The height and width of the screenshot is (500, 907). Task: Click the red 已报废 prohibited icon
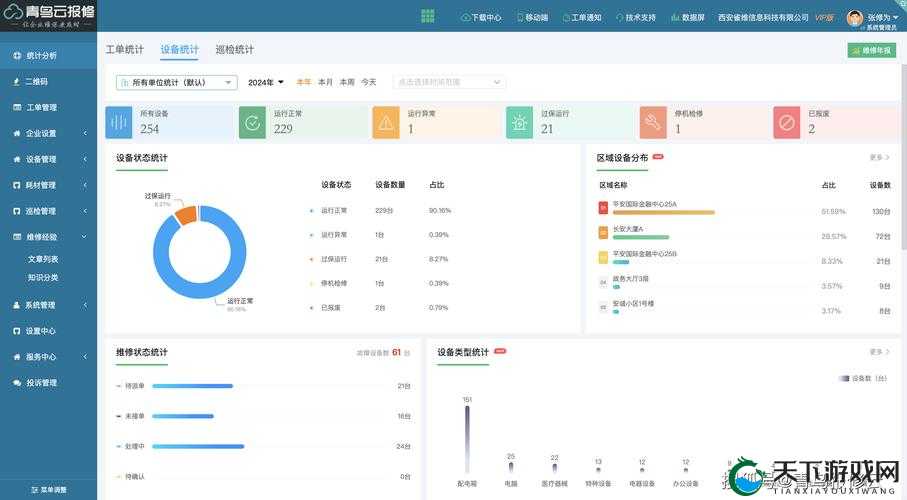[787, 123]
